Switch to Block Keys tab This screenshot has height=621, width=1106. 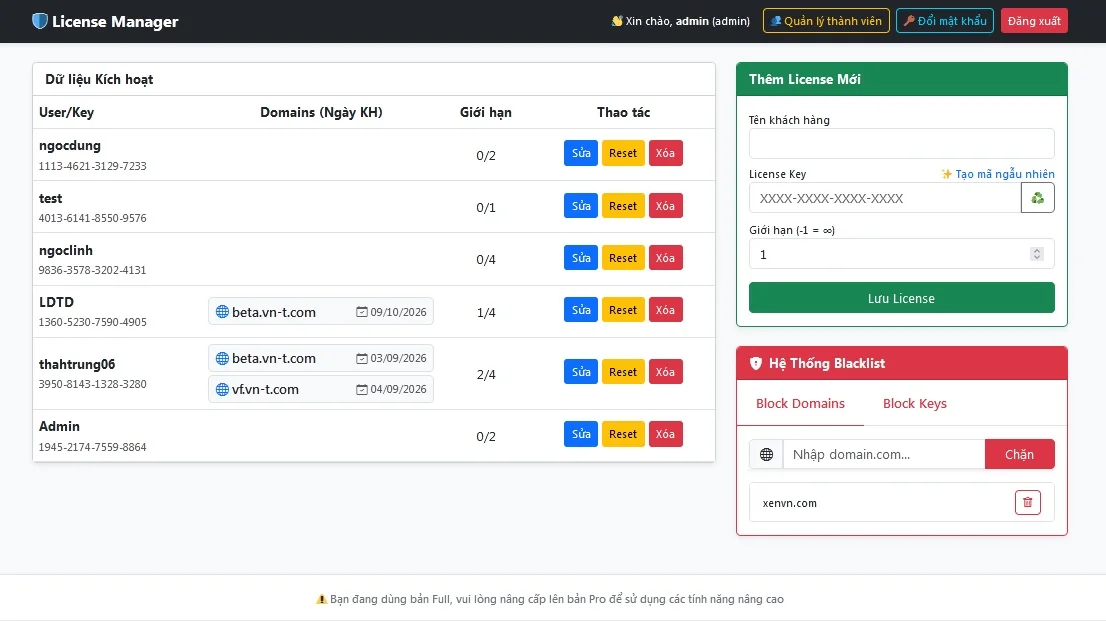pos(915,404)
